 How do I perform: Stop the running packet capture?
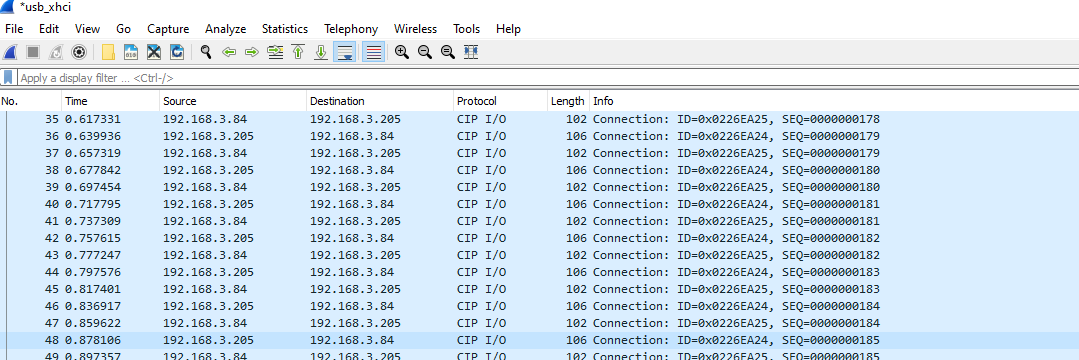click(32, 52)
